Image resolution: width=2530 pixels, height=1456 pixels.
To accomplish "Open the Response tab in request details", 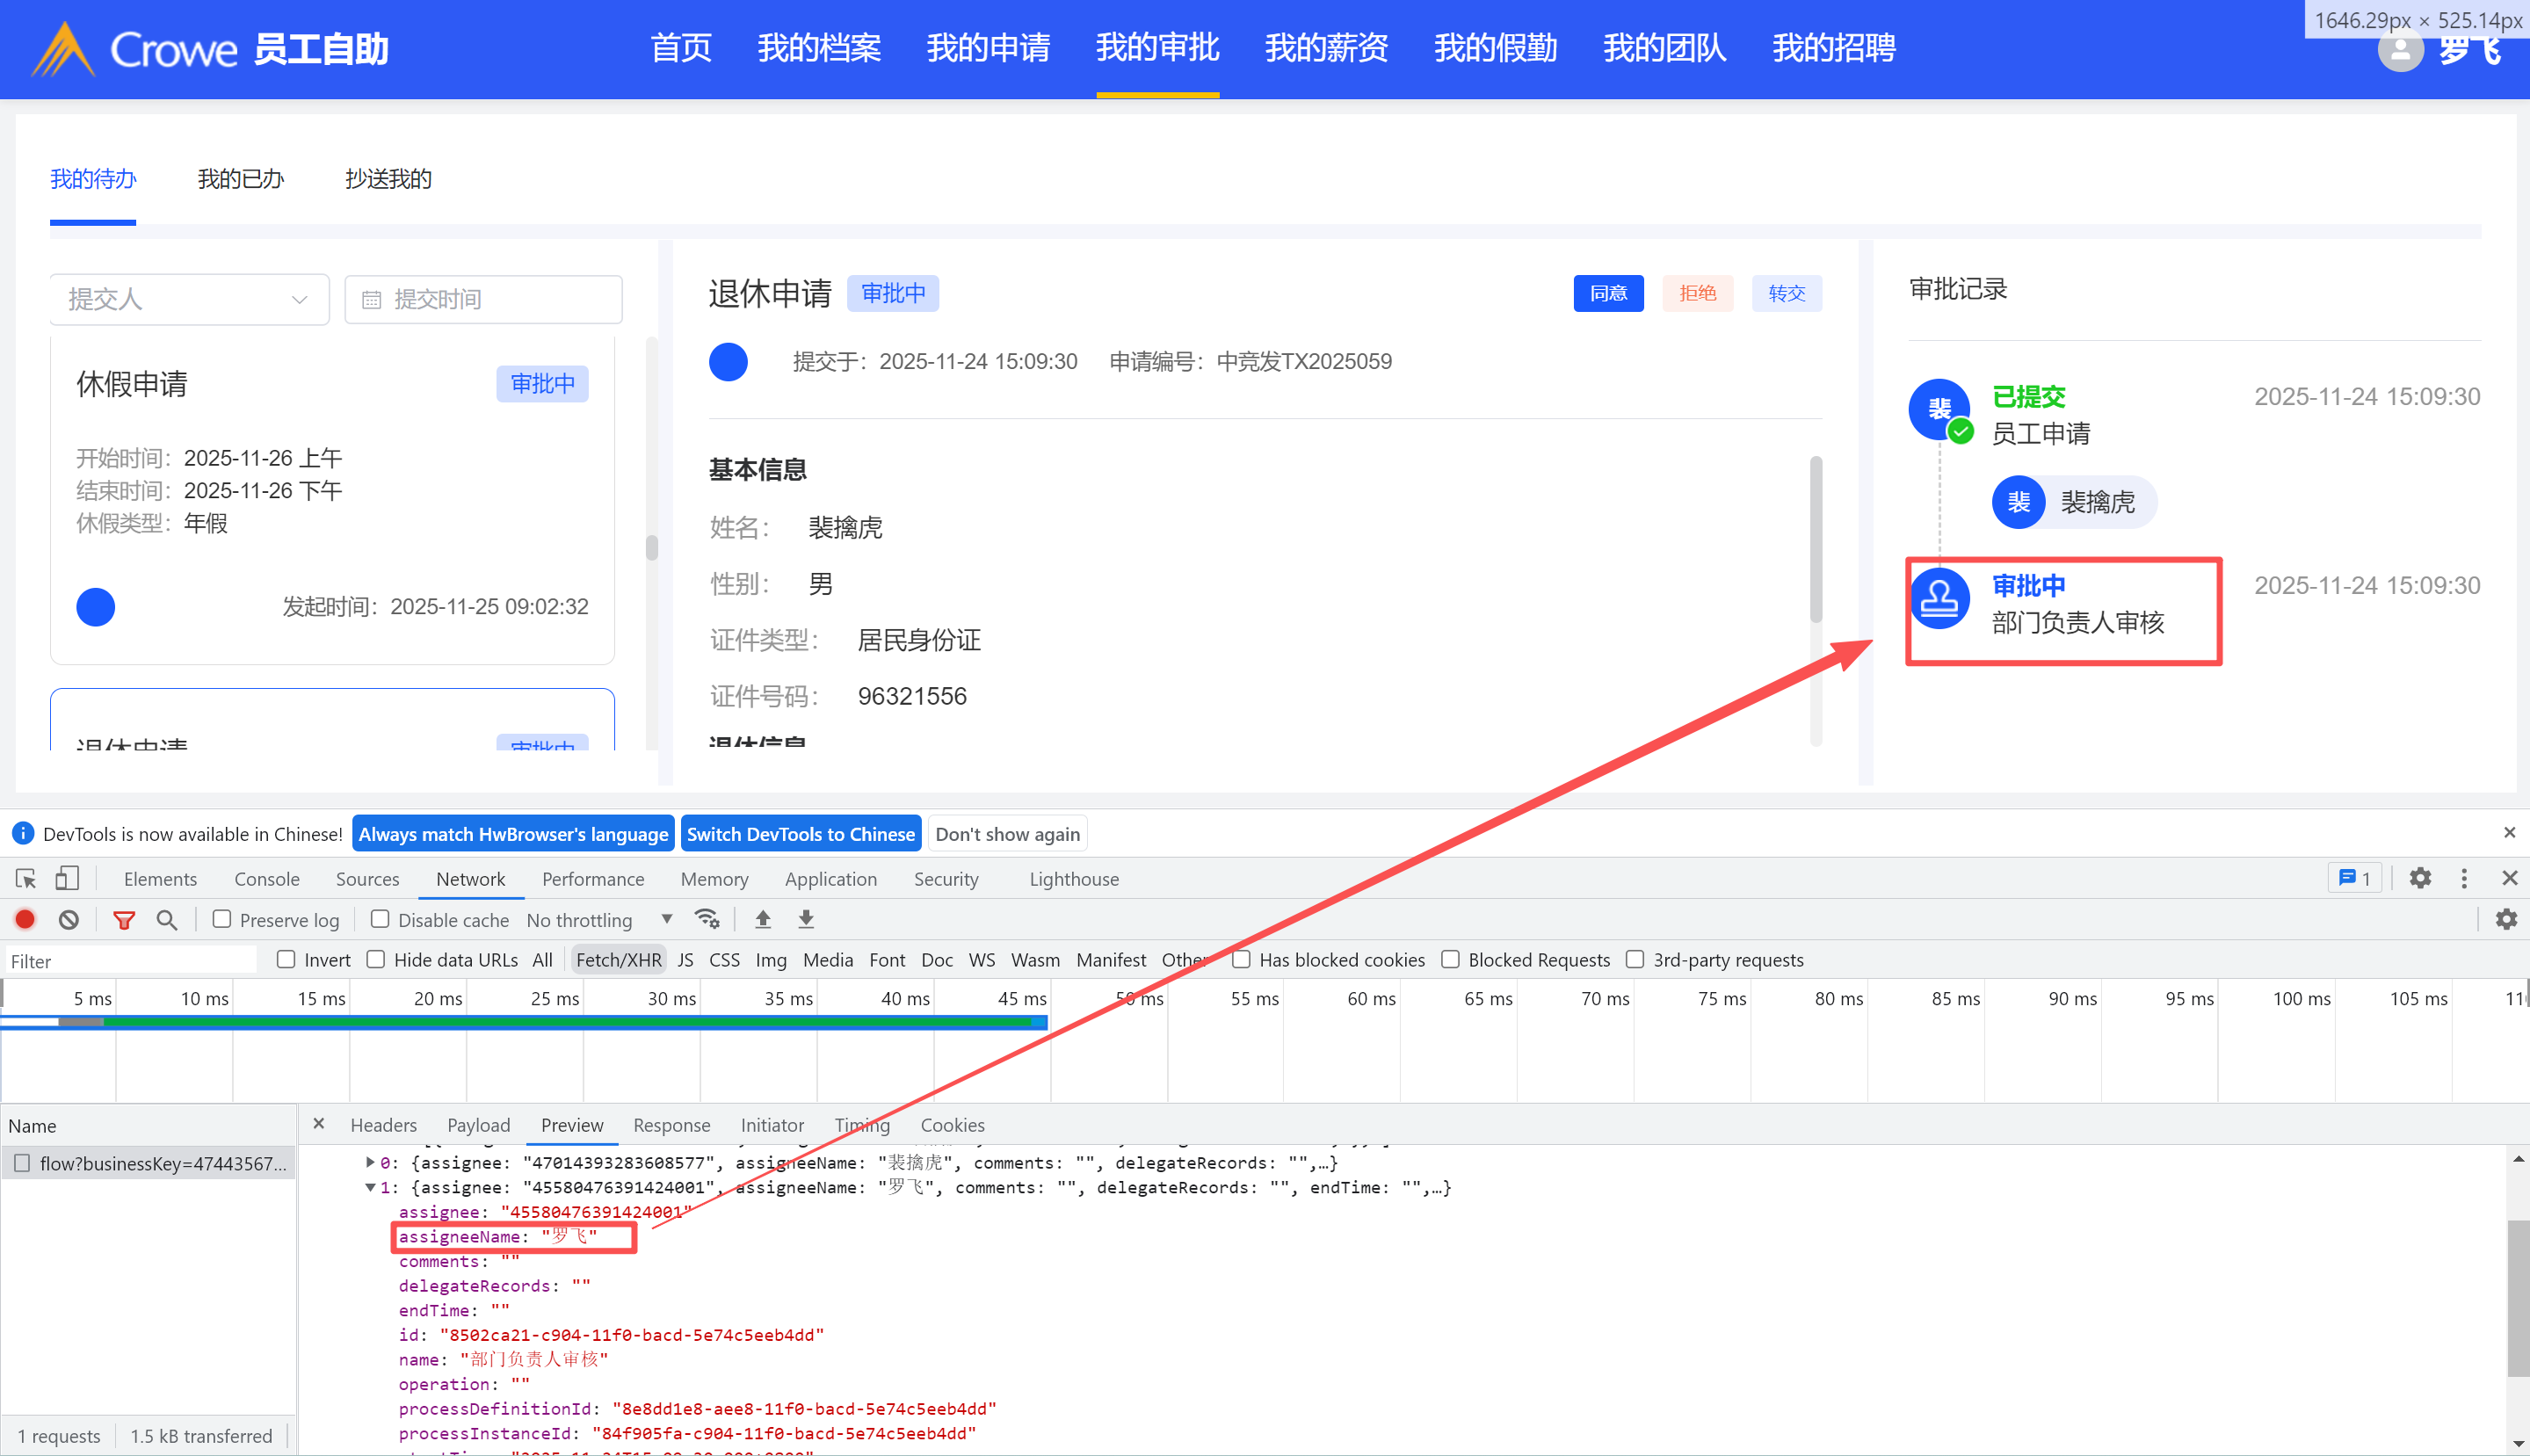I will [671, 1125].
